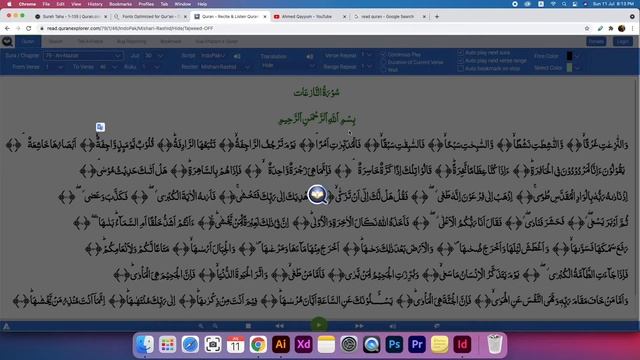The image size is (640, 360).
Task: Go back with Chrome back arrow
Action: [7, 28]
